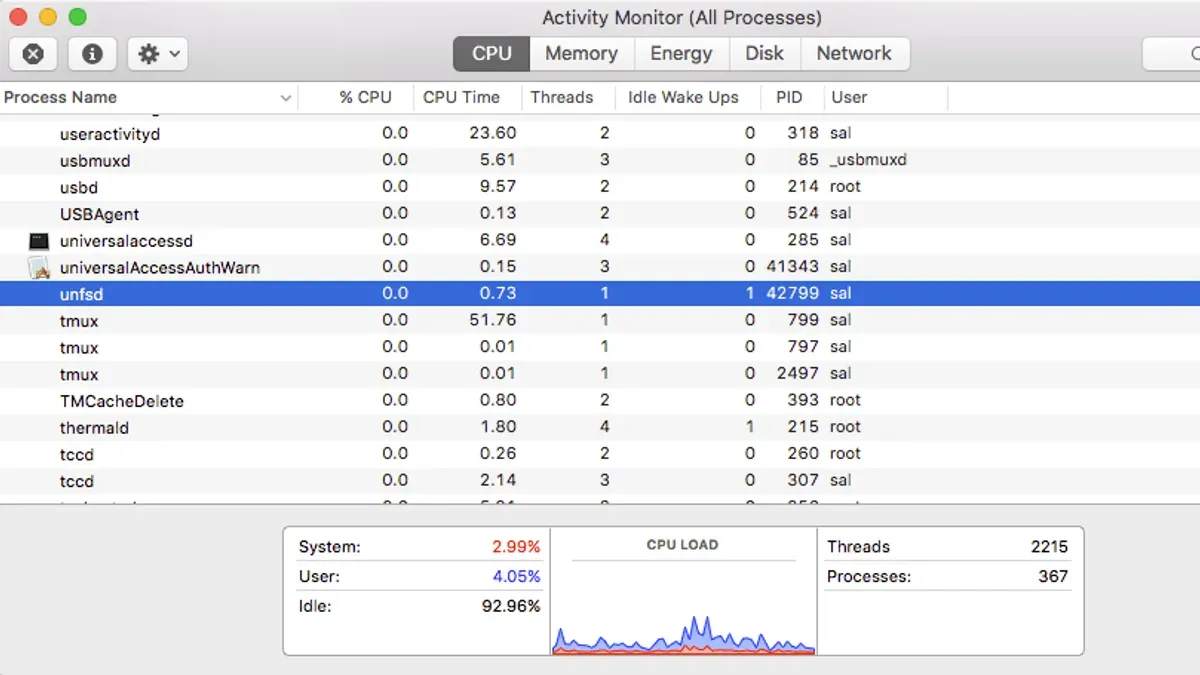The width and height of the screenshot is (1200, 675).
Task: Select the tmux row with PID 2497
Action: tap(600, 374)
